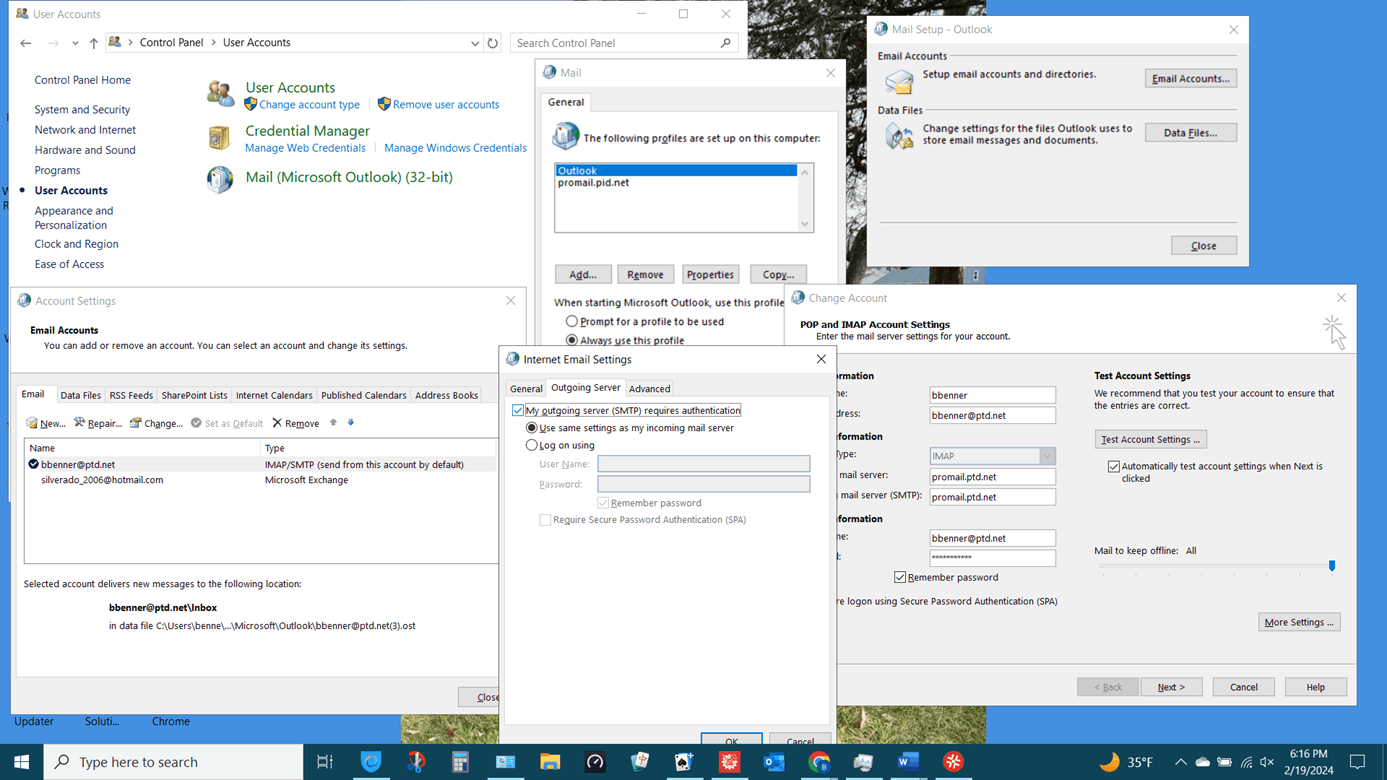
Task: Toggle Remember password in Internet Email Settings
Action: pyautogui.click(x=603, y=503)
